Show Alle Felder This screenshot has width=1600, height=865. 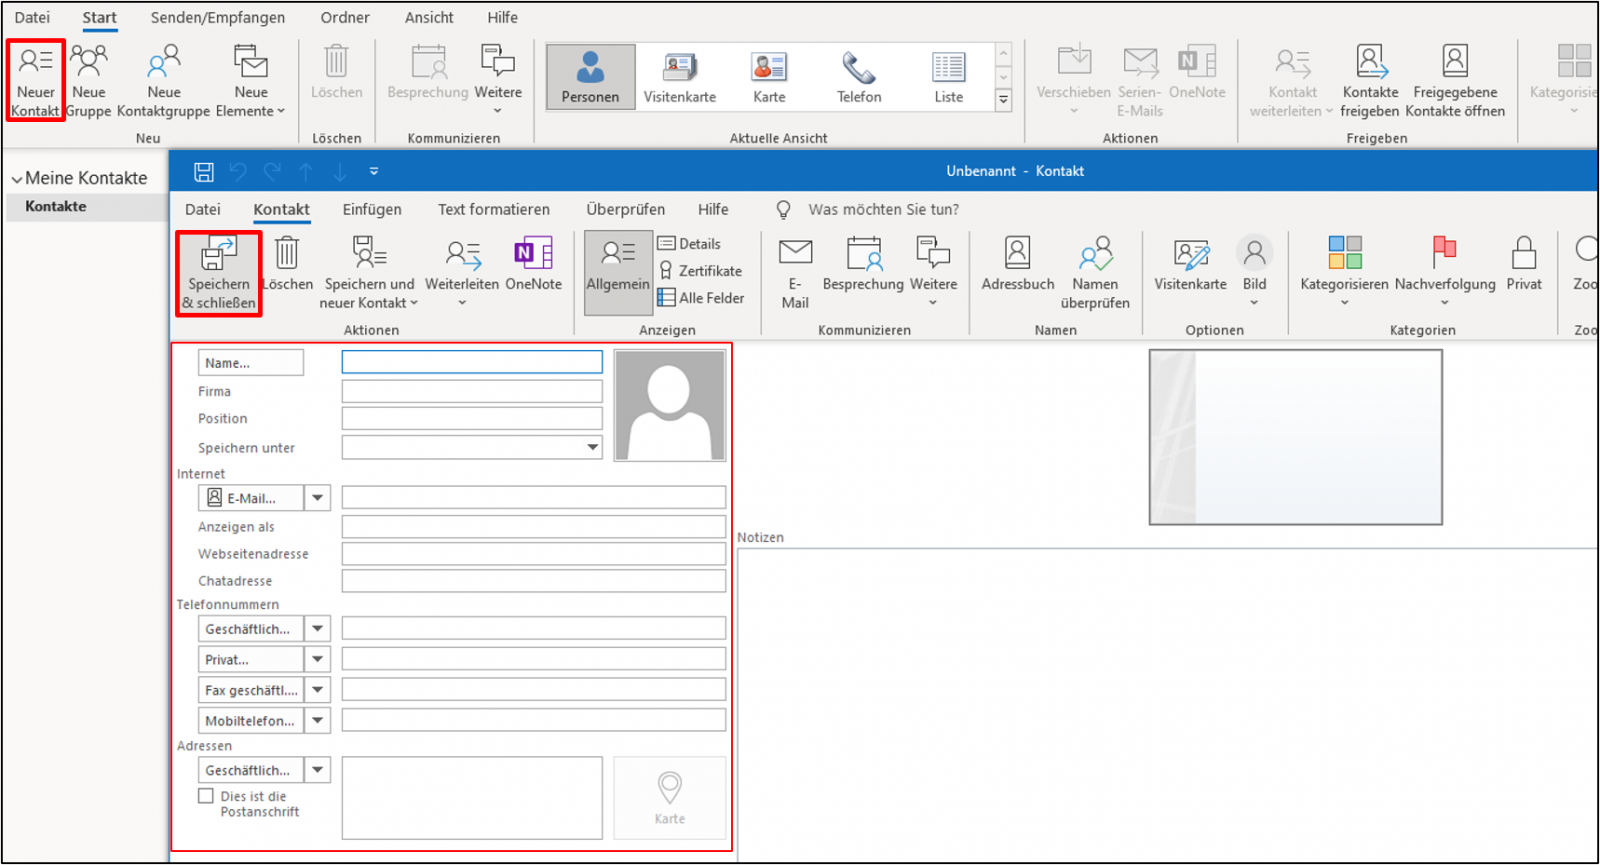pyautogui.click(x=702, y=298)
